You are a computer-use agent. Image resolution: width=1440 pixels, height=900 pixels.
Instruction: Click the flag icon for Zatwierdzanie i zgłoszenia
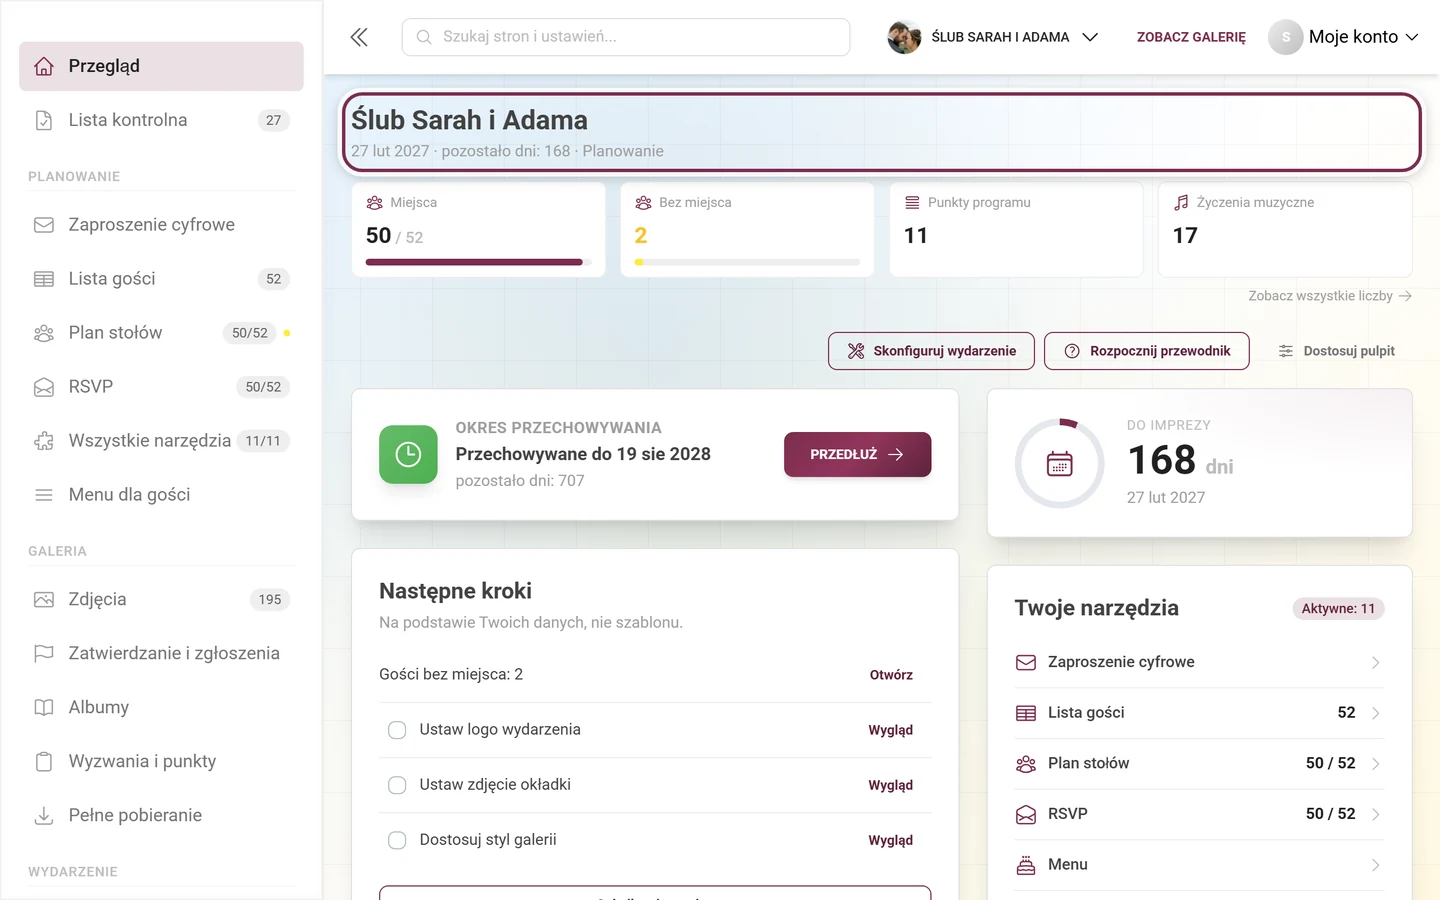44,654
